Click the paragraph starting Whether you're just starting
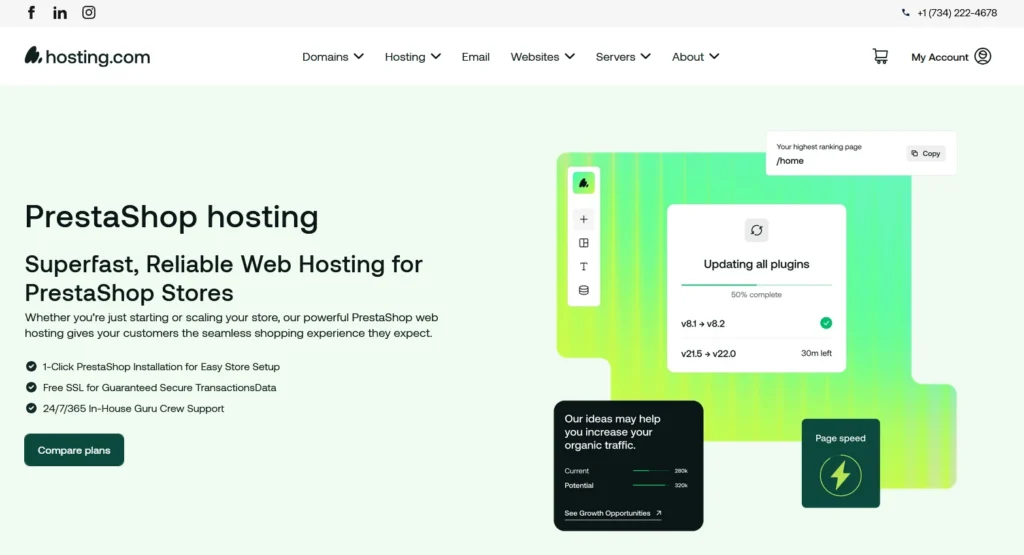 (232, 325)
